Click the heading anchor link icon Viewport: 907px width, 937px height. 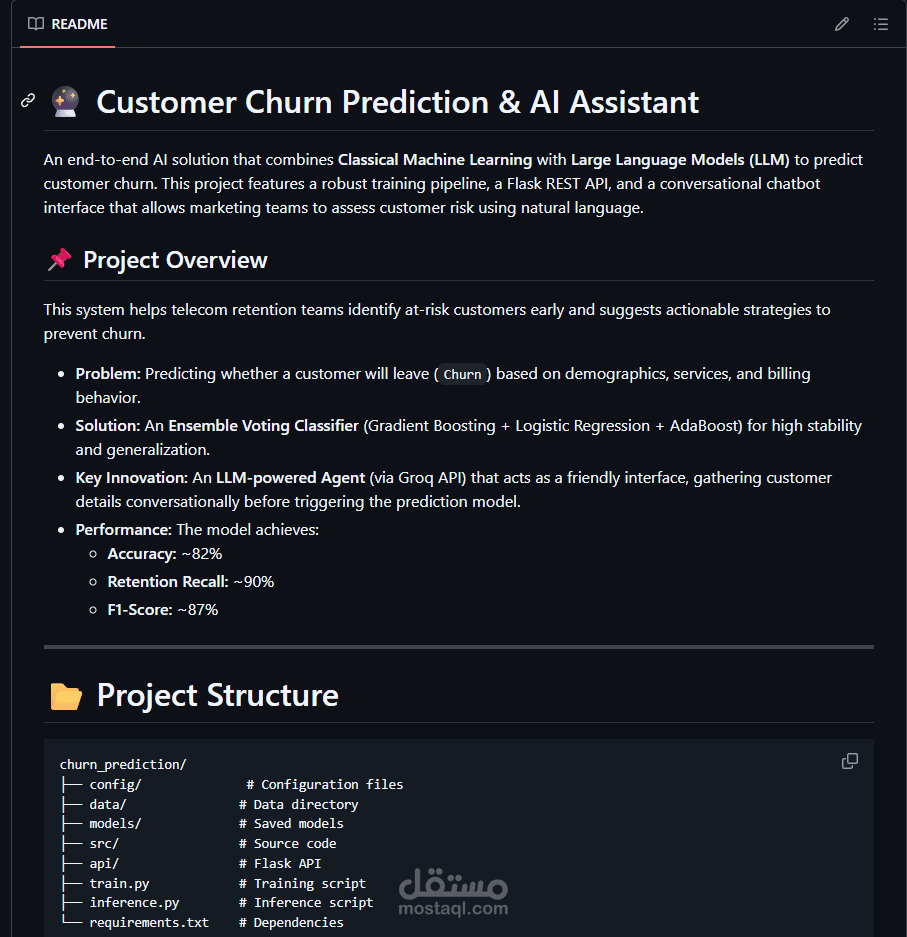coord(28,100)
